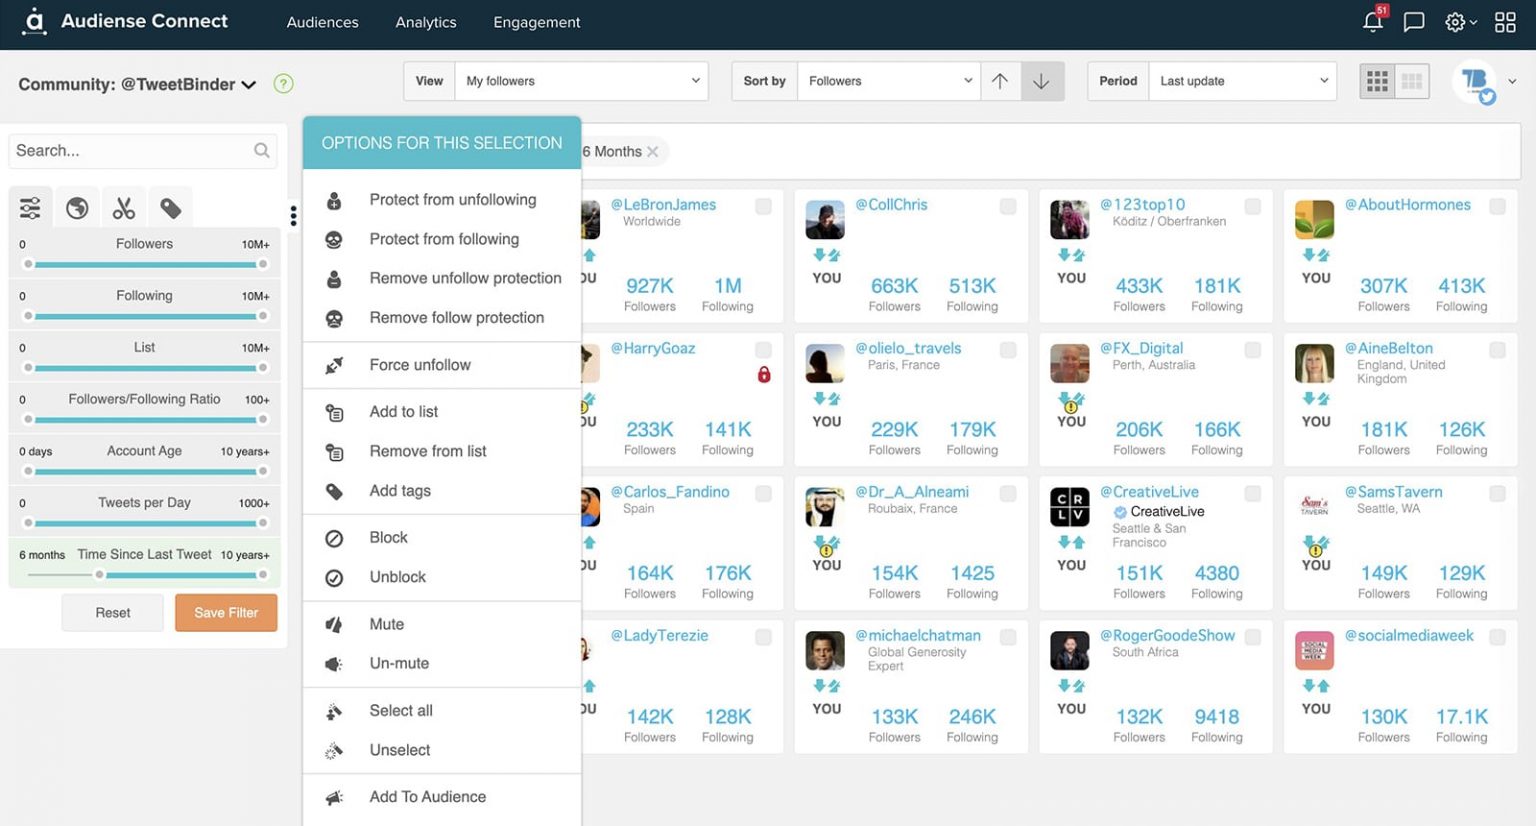Toggle the compact grid view layout
This screenshot has height=826, width=1536.
click(1411, 81)
